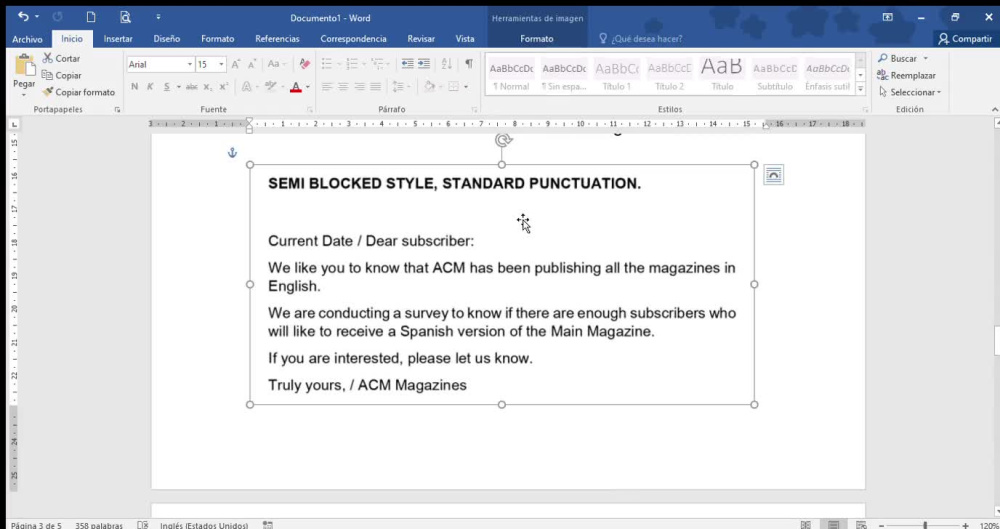Image resolution: width=1000 pixels, height=529 pixels.
Task: Toggle bold (N) formatting
Action: (135, 87)
